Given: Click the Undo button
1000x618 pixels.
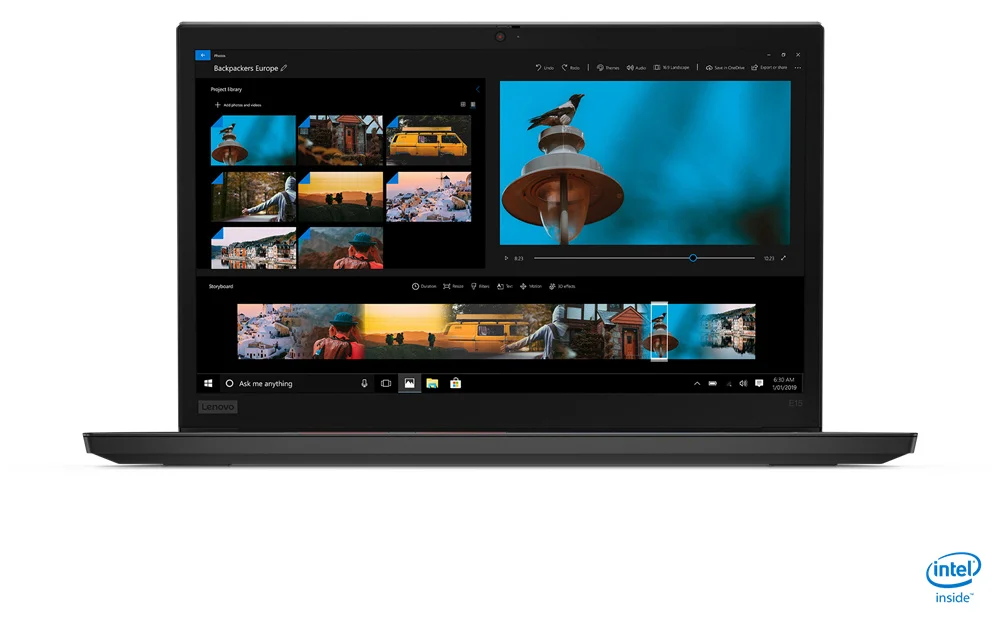Looking at the screenshot, I should 544,68.
